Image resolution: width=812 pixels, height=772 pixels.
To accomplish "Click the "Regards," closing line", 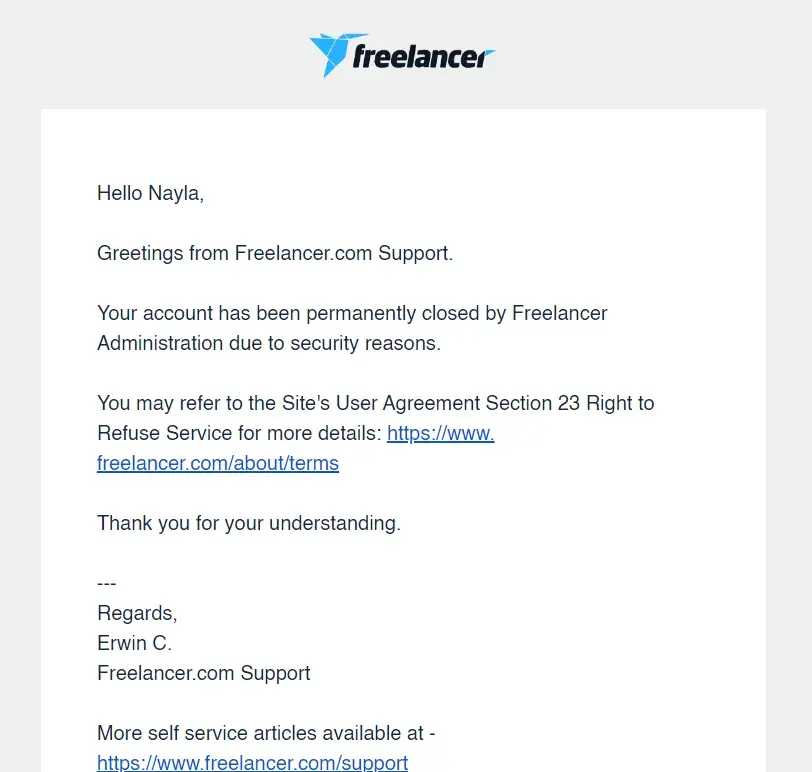I will [x=137, y=613].
